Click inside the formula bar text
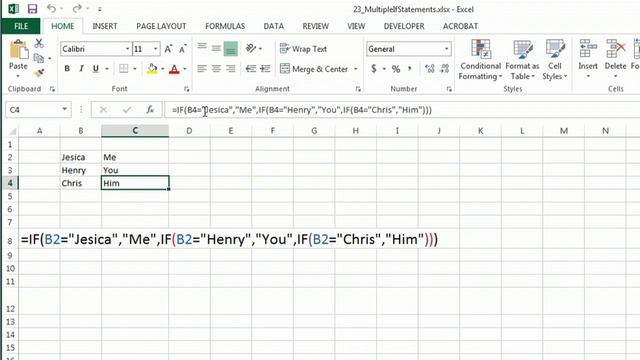Screen dimensions: 640x360 pyautogui.click(x=302, y=110)
